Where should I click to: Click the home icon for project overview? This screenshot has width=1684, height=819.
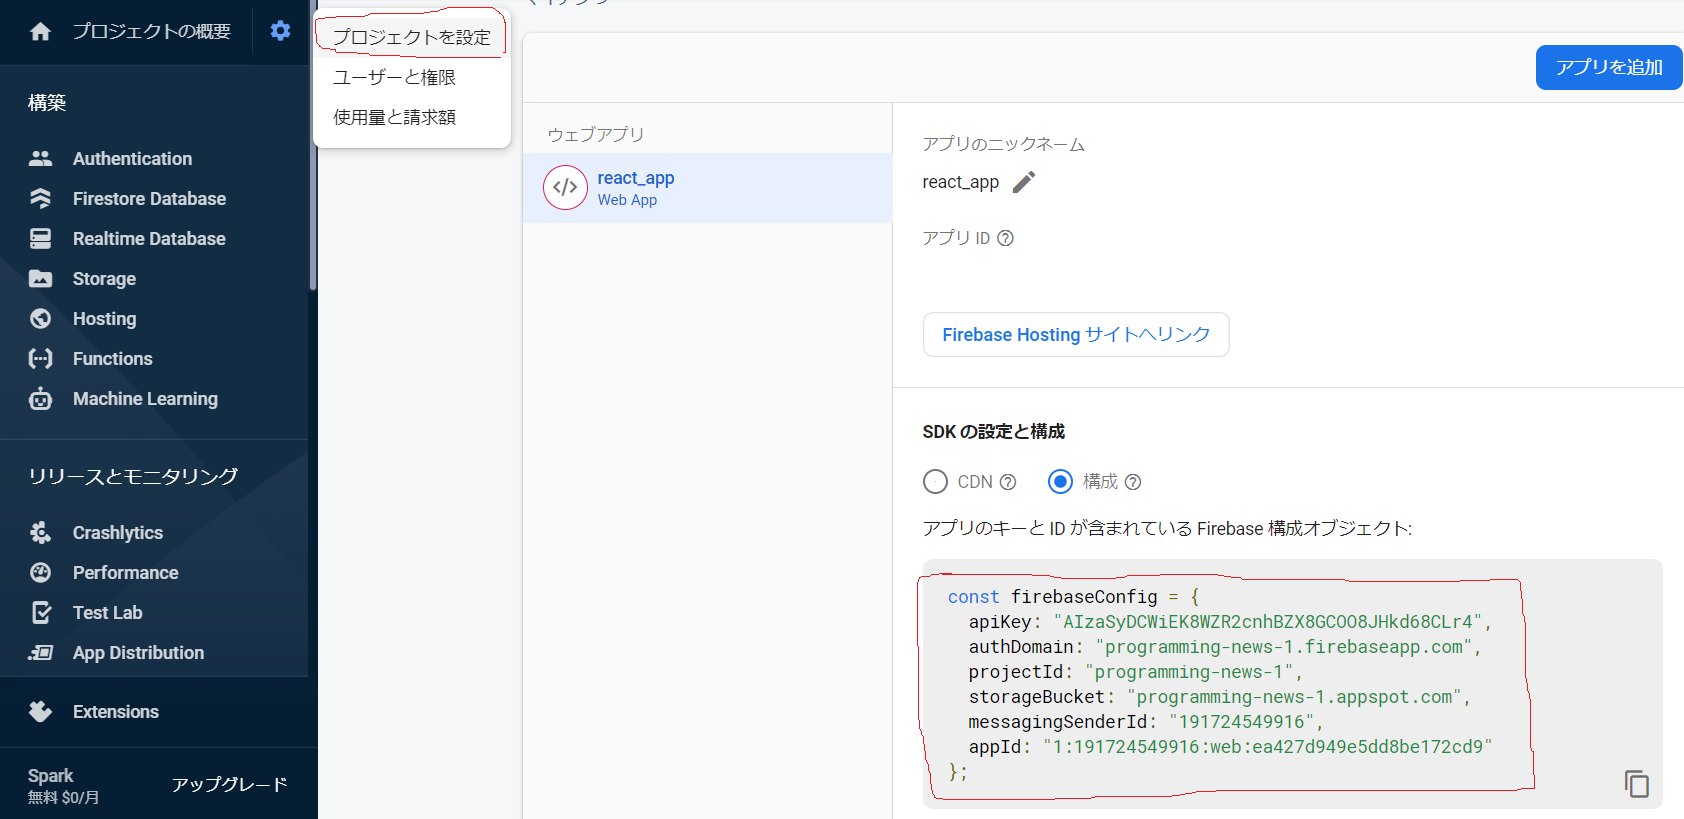[x=40, y=32]
